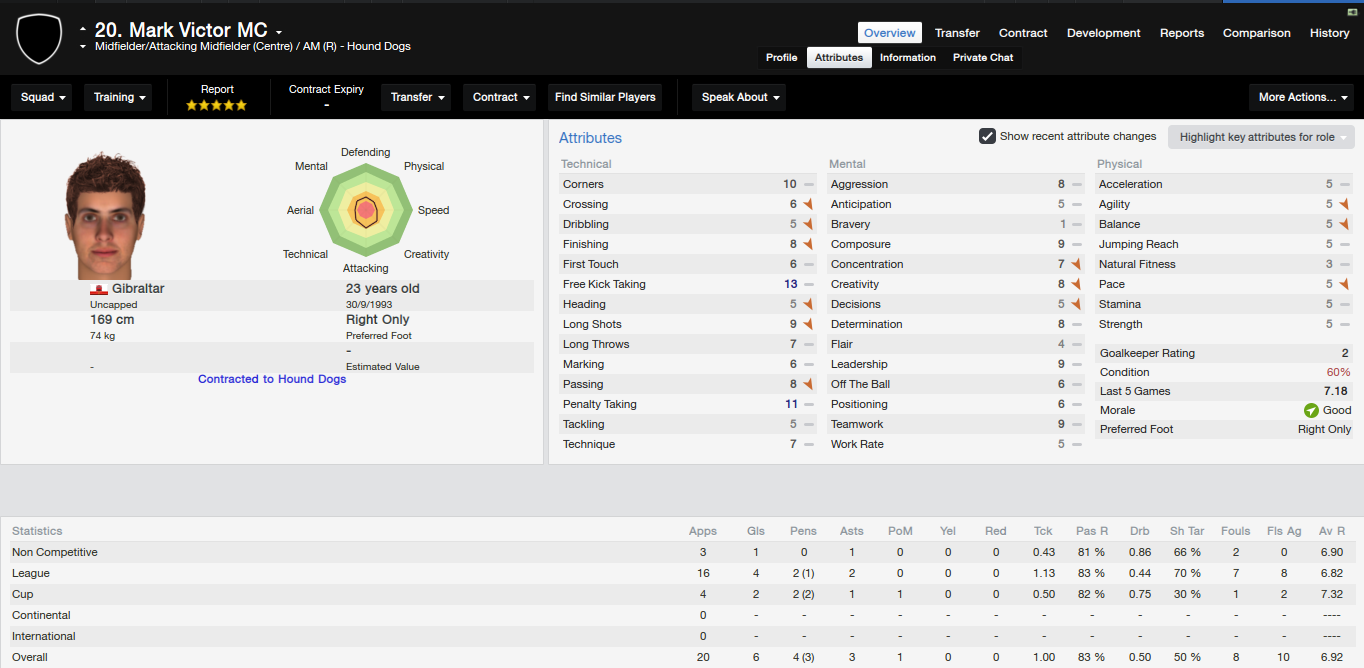Viewport: 1364px width, 668px height.
Task: Click the five-star report rating
Action: pos(217,105)
